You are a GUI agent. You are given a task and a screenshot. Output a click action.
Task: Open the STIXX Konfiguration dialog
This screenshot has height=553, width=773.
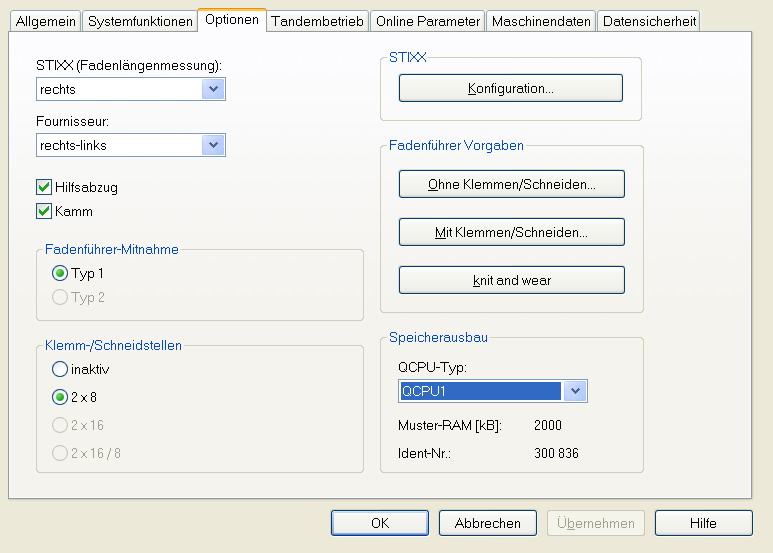click(510, 89)
